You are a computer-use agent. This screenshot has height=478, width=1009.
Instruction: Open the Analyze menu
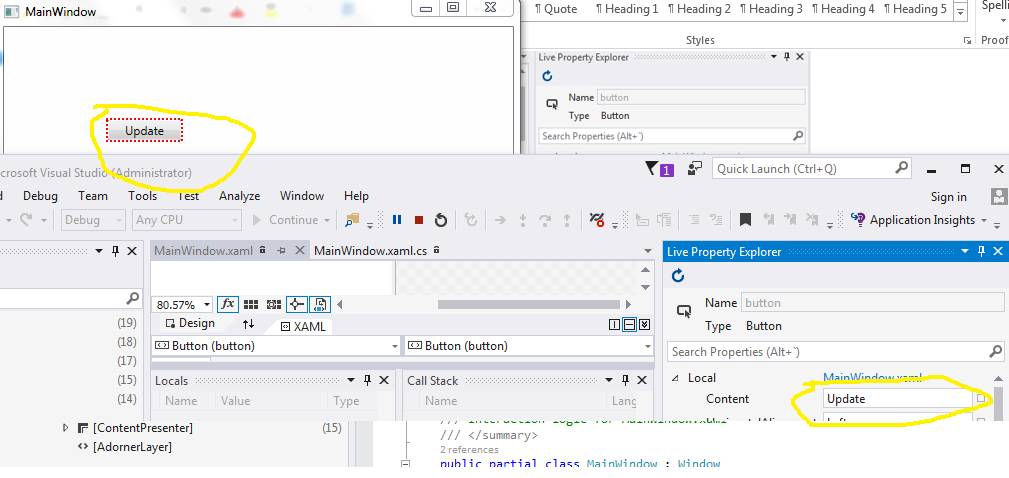[239, 196]
